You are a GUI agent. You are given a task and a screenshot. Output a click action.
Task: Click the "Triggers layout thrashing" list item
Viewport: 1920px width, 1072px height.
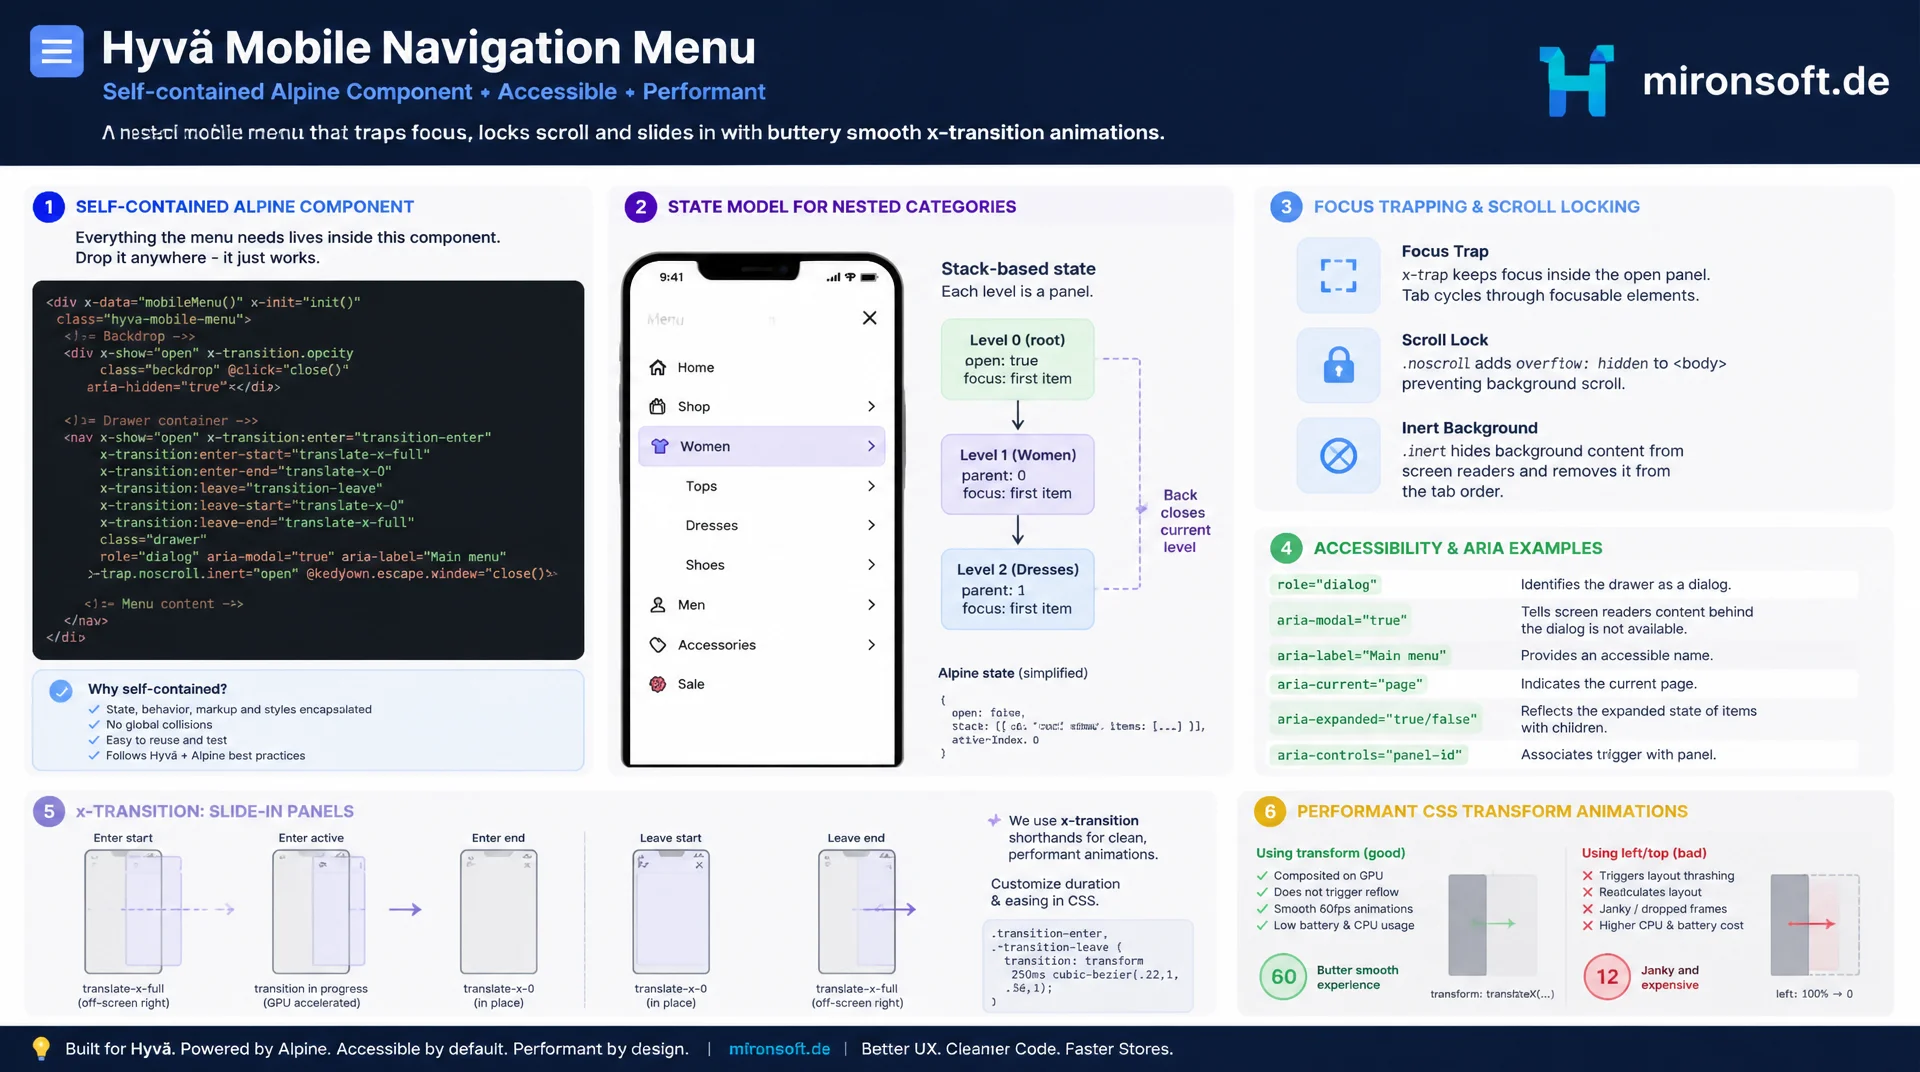pos(1666,876)
